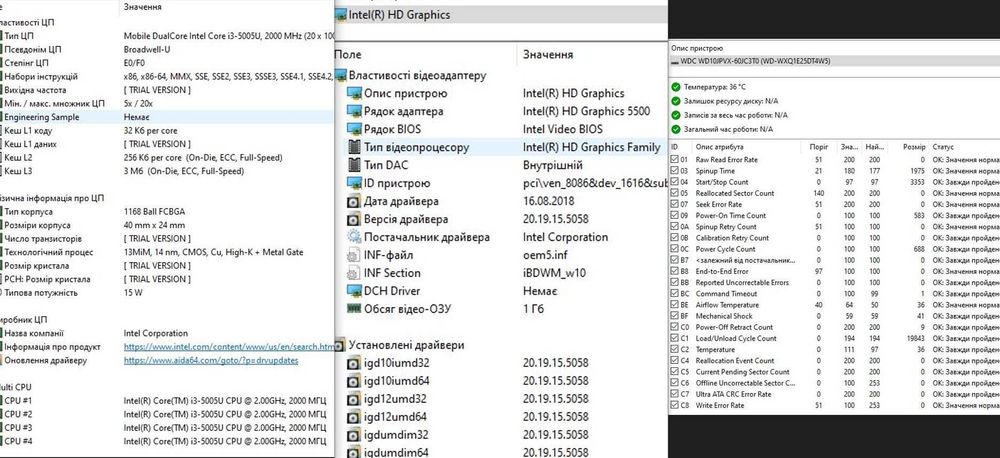Click the green check icon beside 'Записів за весь час роботи'

point(675,115)
